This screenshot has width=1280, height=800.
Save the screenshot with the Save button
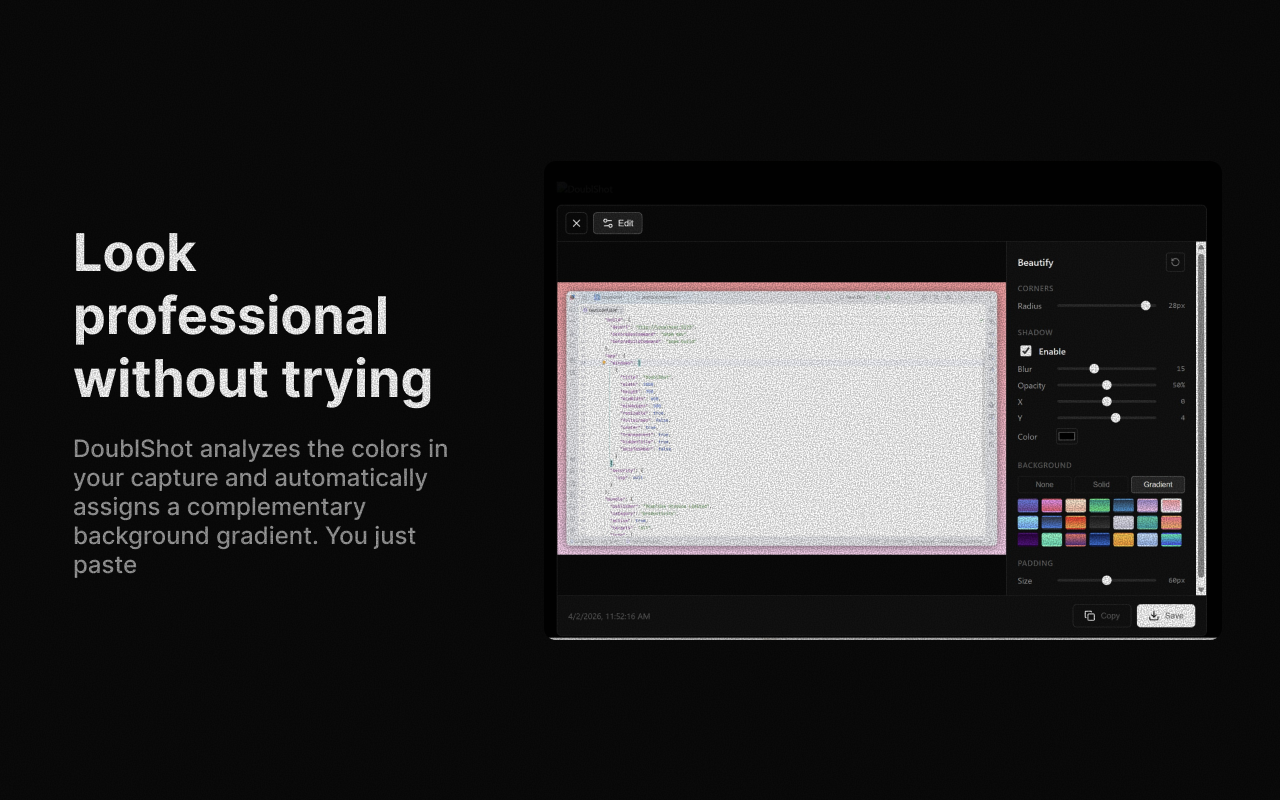1166,616
